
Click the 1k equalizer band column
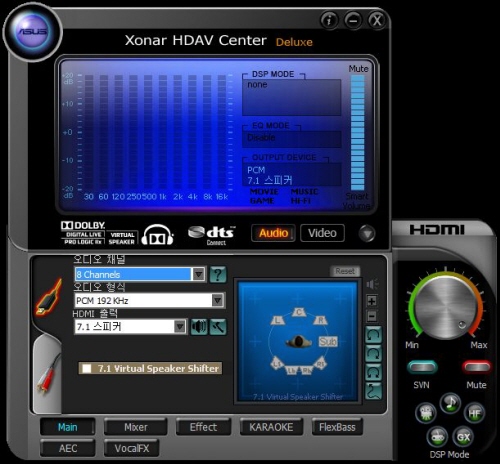coord(163,133)
